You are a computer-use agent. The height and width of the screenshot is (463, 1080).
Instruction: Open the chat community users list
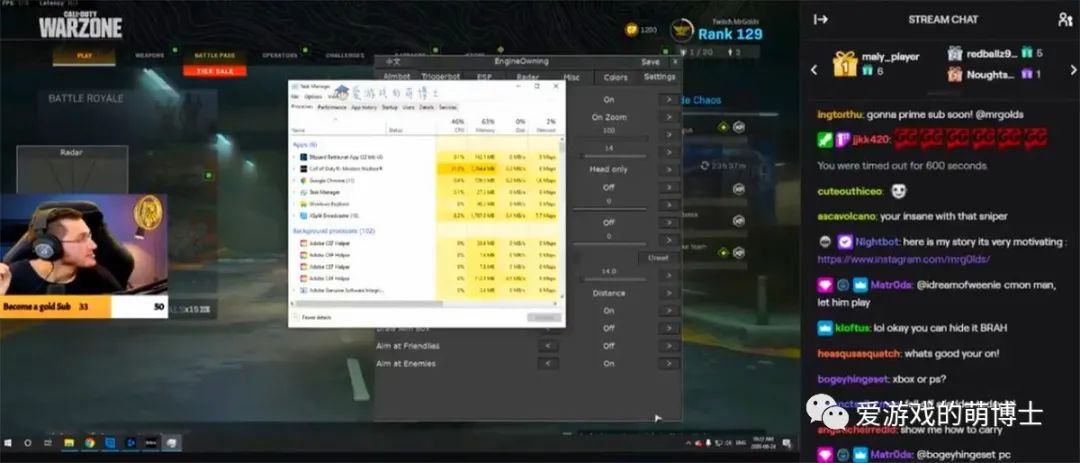[x=1065, y=19]
